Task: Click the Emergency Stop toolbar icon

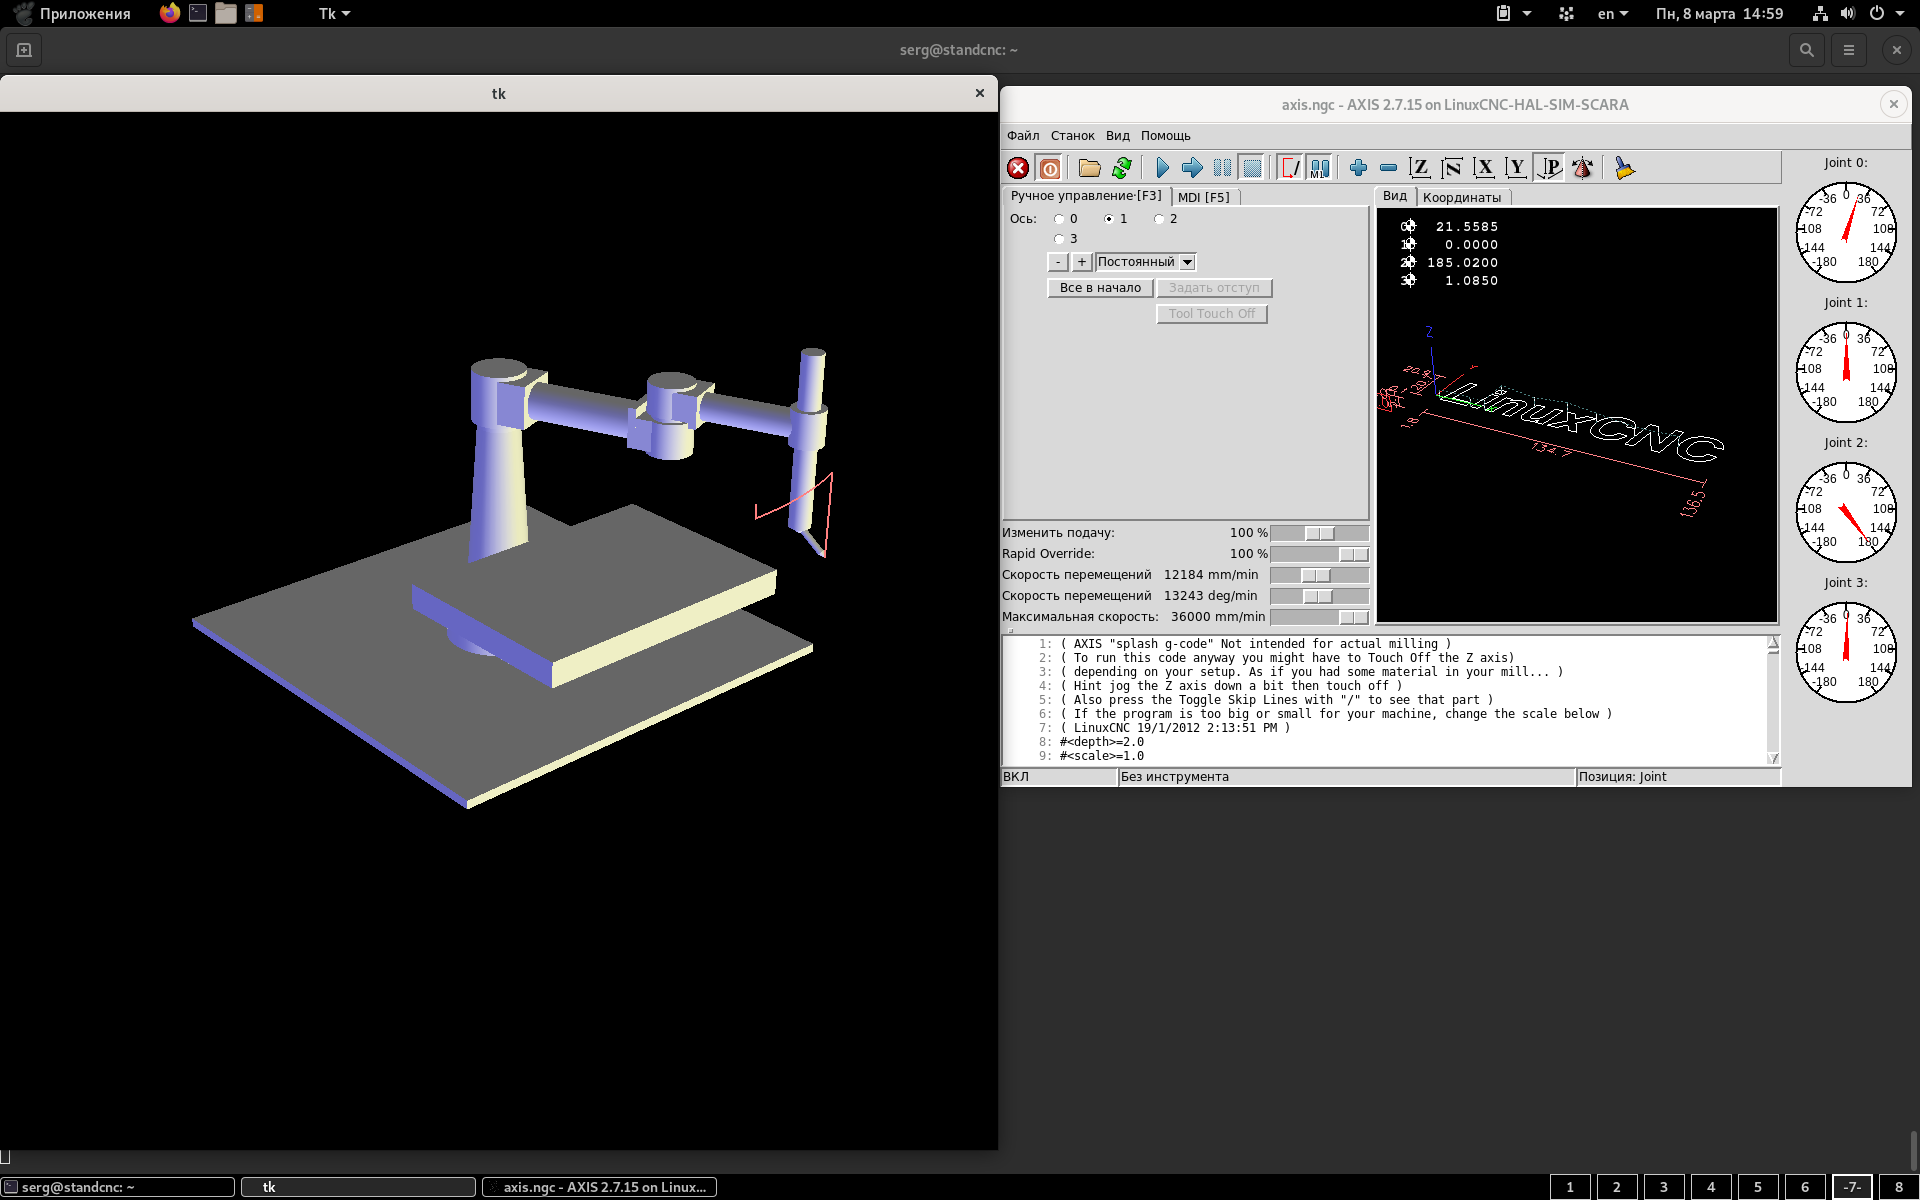Action: pyautogui.click(x=1018, y=168)
